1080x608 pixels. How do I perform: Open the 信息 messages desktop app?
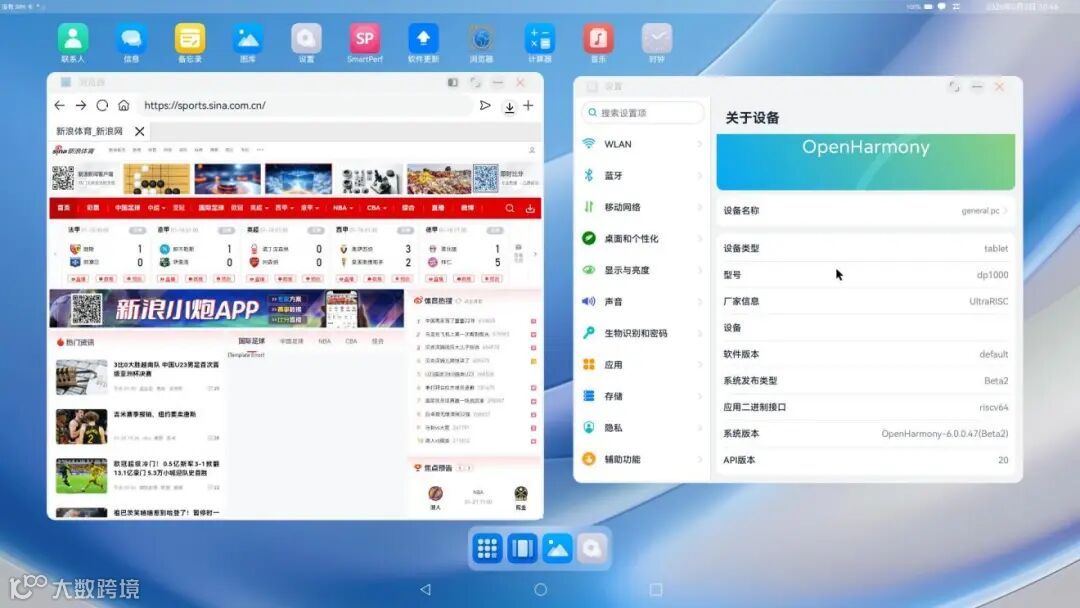click(131, 38)
